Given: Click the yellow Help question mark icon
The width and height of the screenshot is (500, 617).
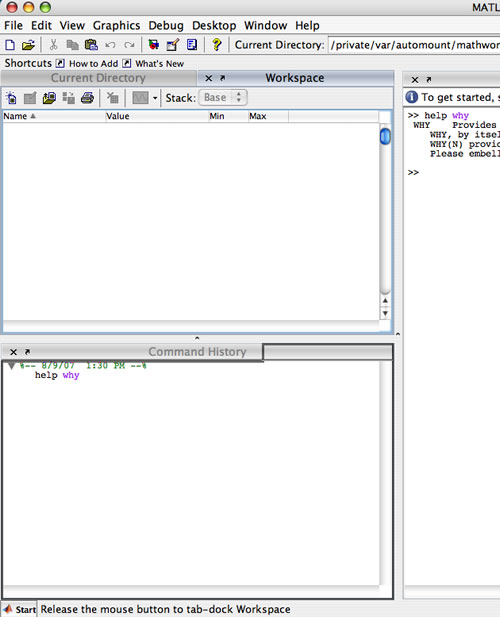Looking at the screenshot, I should (216, 45).
